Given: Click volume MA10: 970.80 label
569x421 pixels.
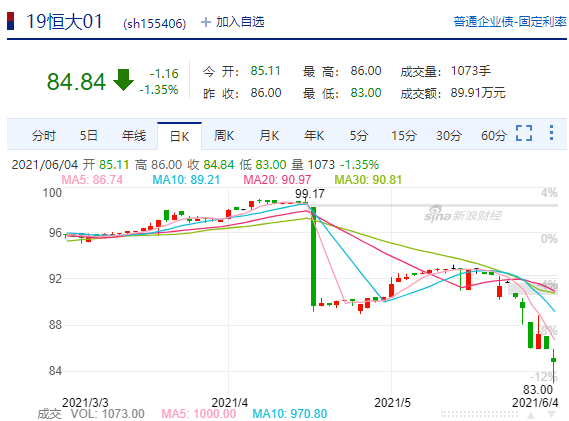Looking at the screenshot, I should coord(290,414).
